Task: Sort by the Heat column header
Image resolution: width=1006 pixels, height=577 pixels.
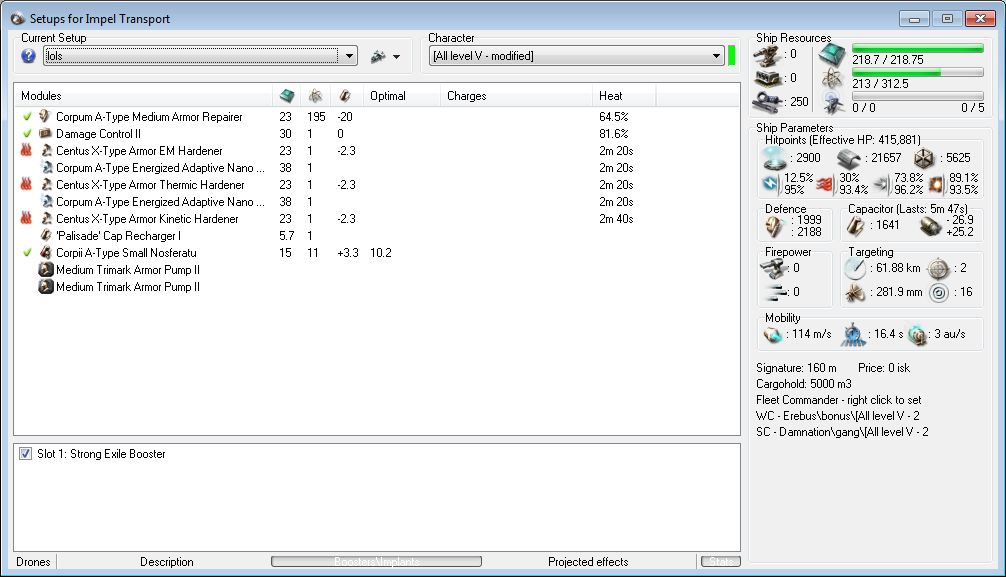Action: pos(624,96)
